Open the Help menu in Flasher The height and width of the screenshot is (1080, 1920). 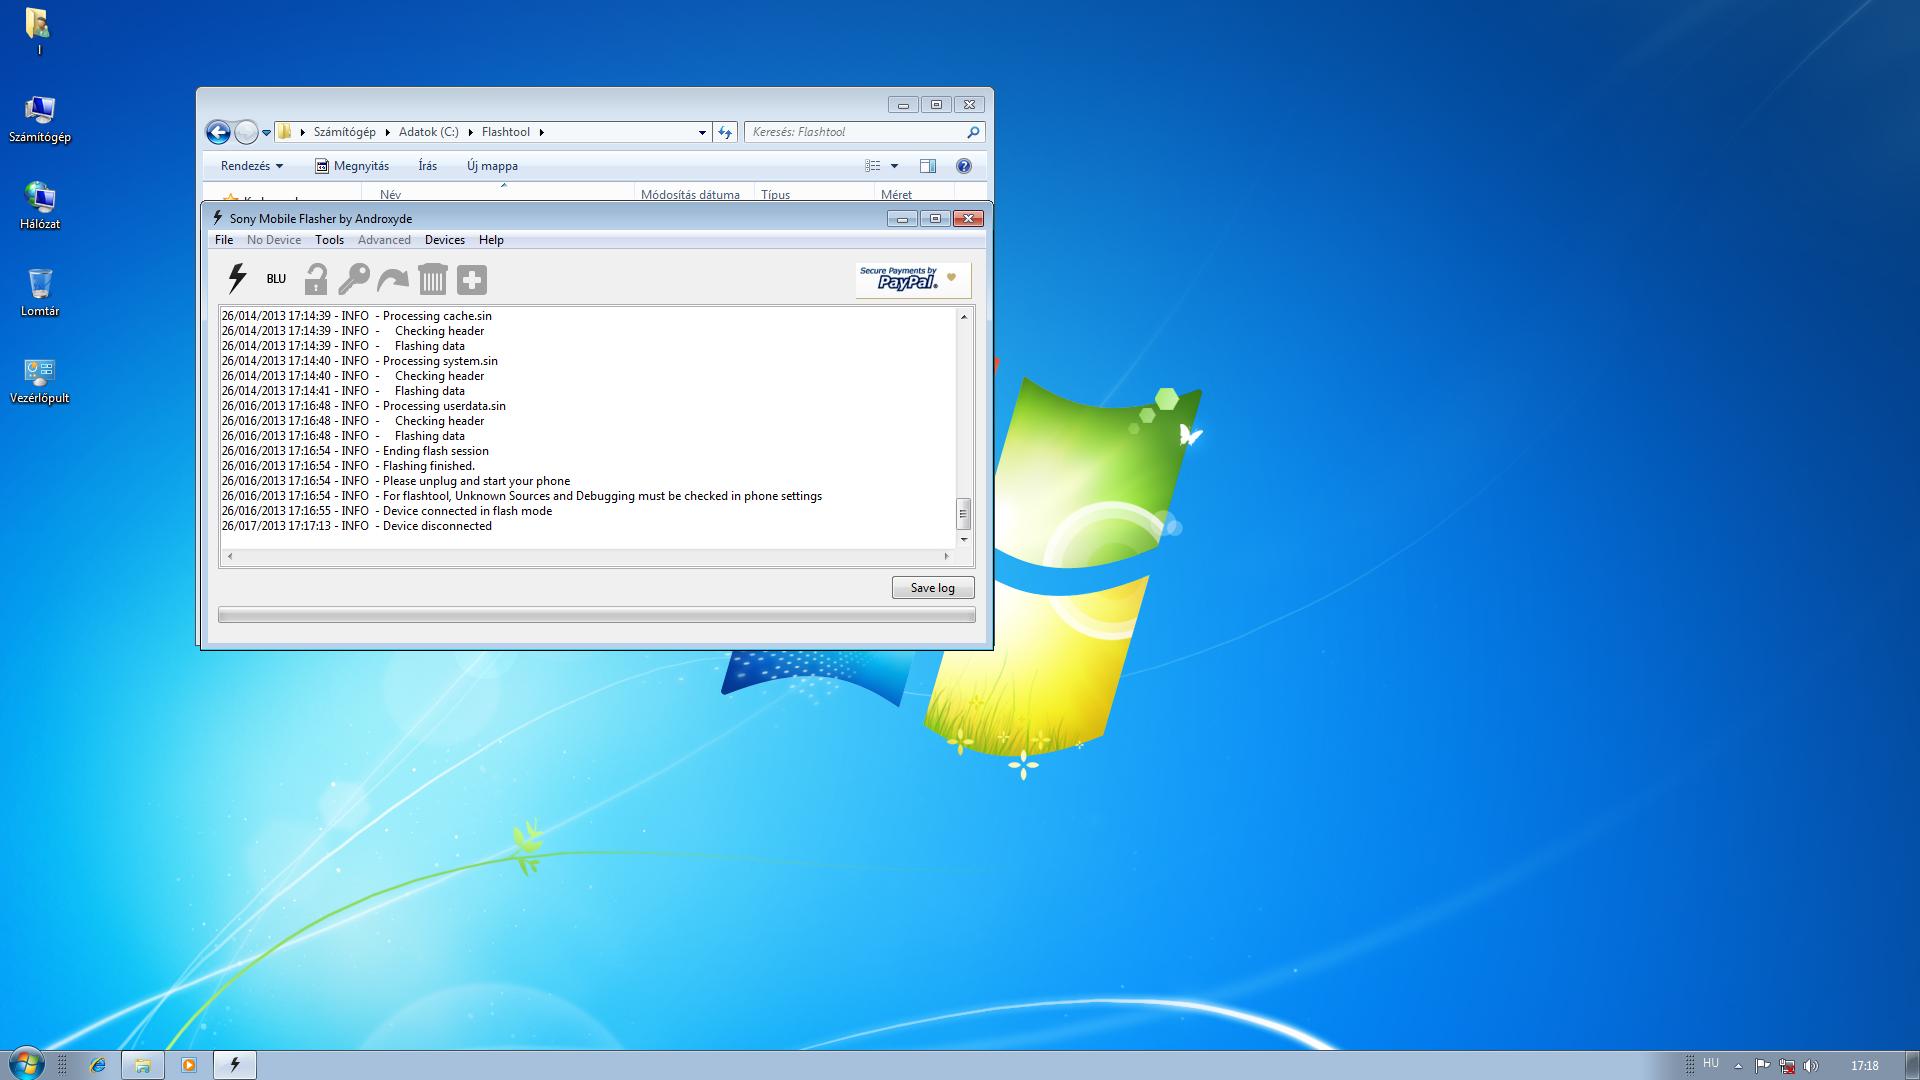491,240
